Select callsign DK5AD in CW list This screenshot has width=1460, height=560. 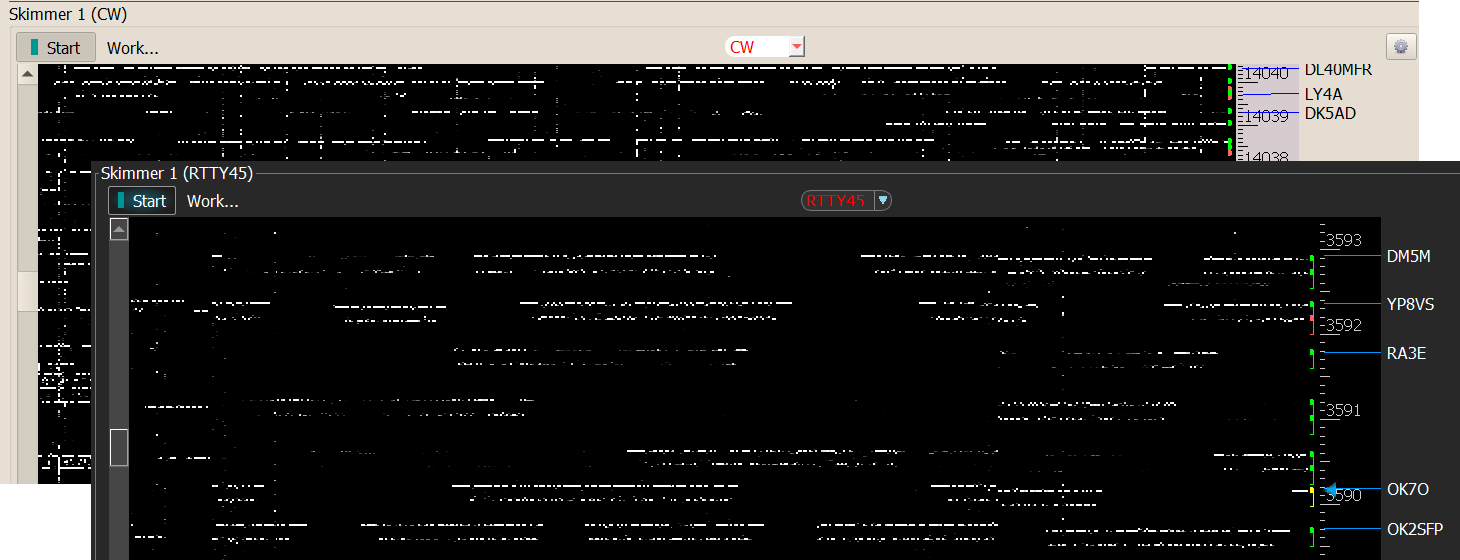1330,114
